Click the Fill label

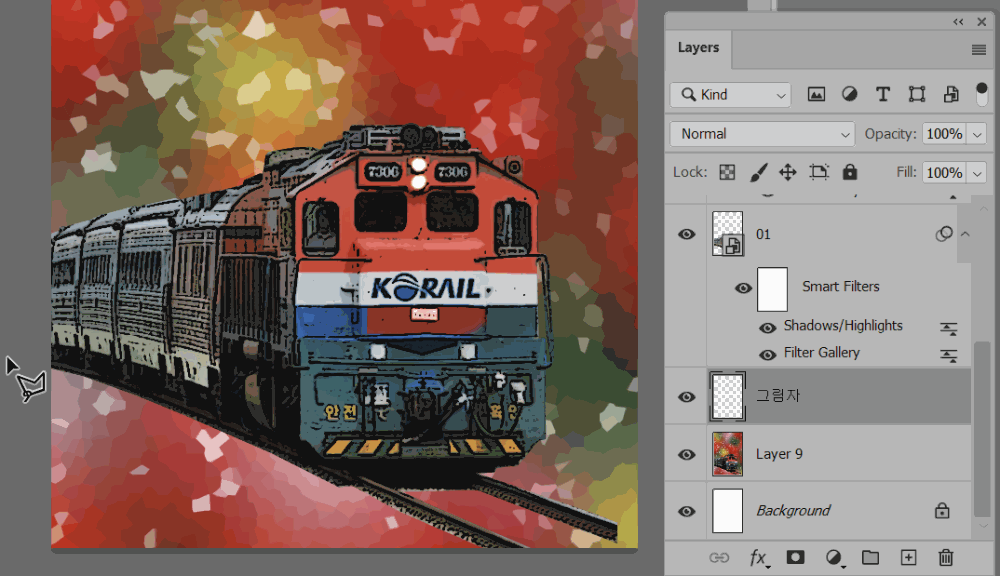(x=906, y=172)
